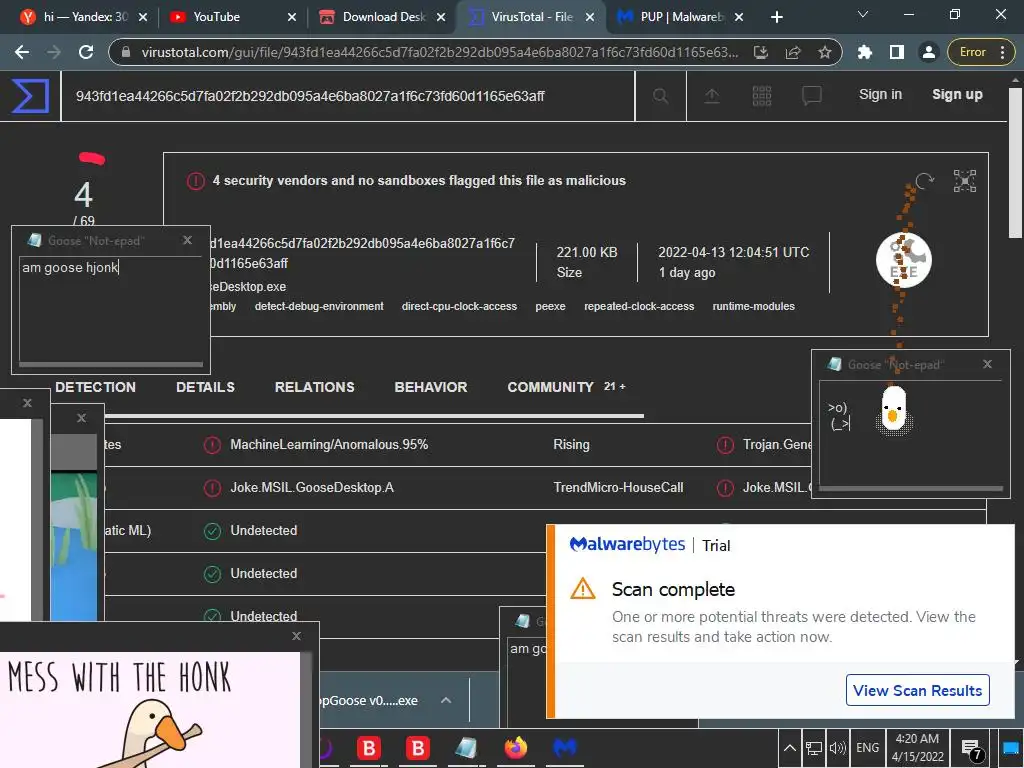The image size is (1024, 768).
Task: Click the ENG language indicator
Action: click(867, 748)
